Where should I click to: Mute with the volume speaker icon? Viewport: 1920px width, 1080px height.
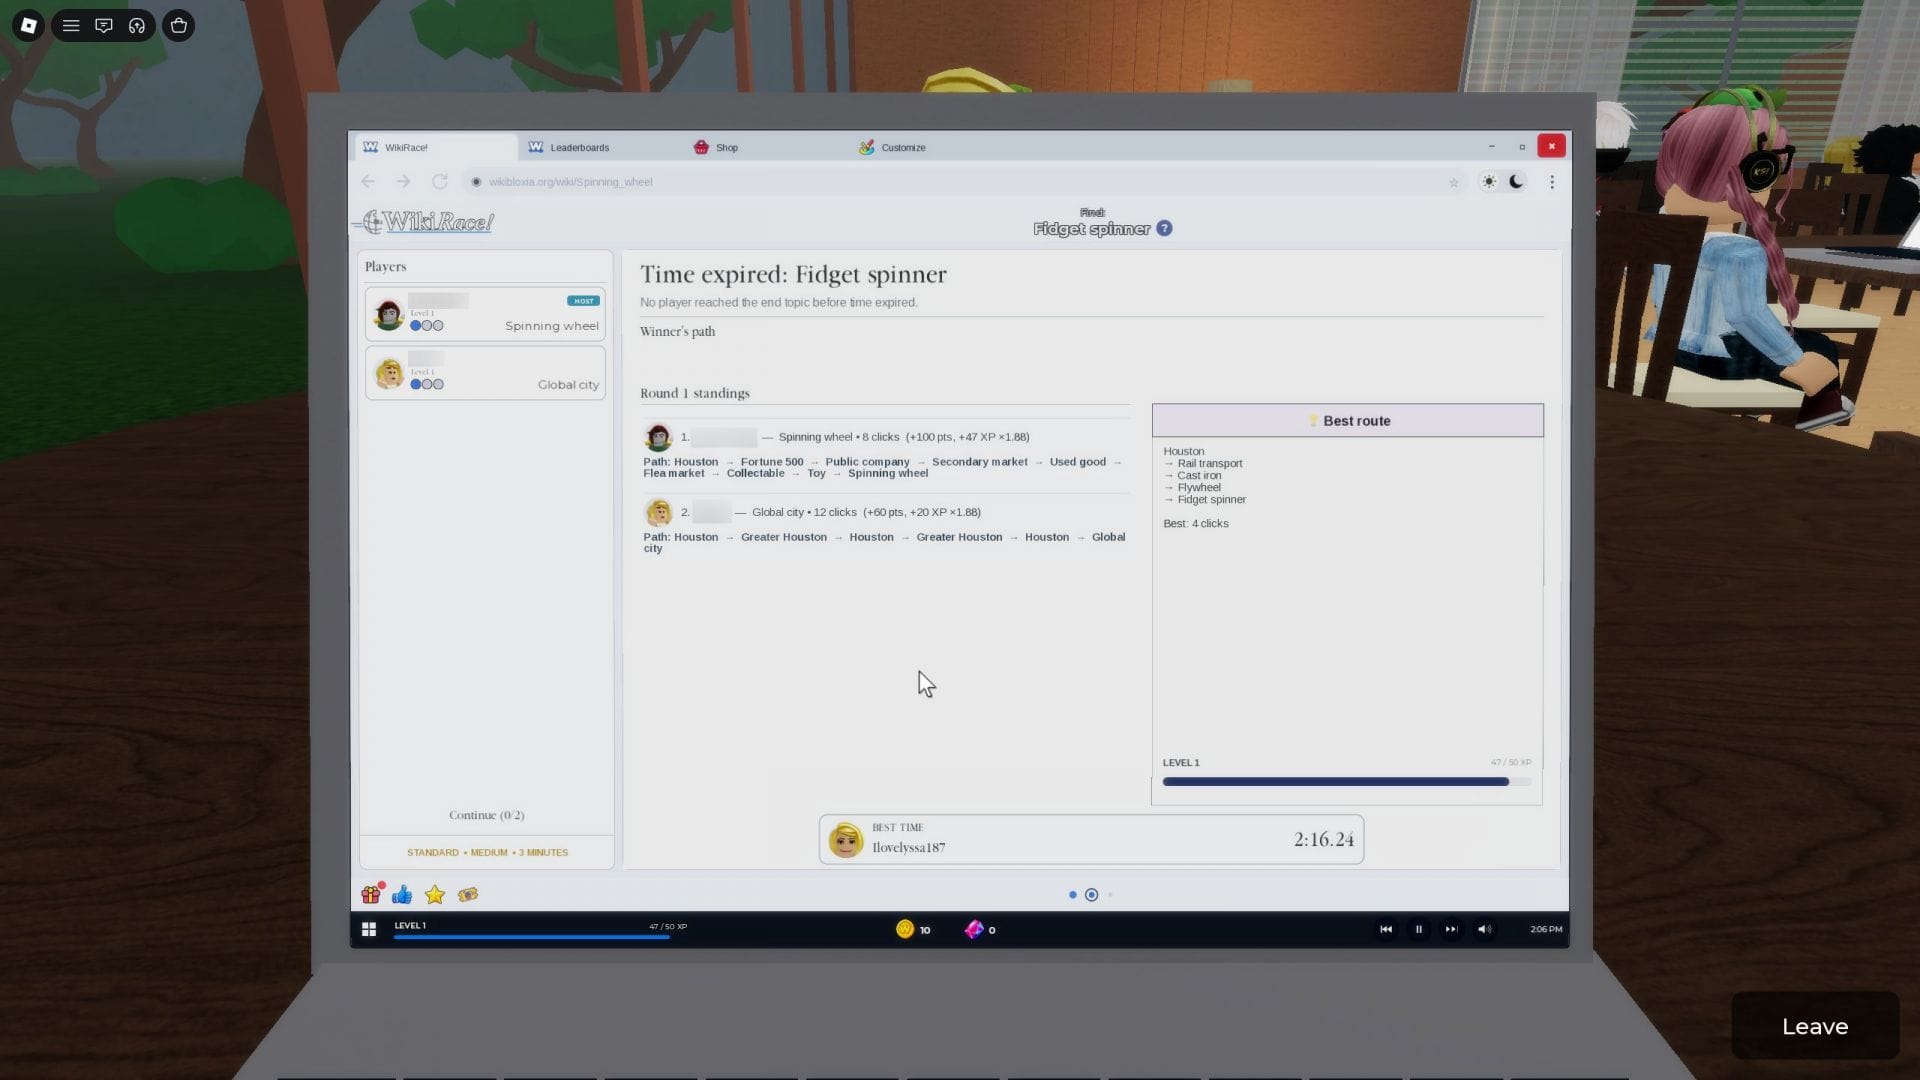(x=1485, y=930)
